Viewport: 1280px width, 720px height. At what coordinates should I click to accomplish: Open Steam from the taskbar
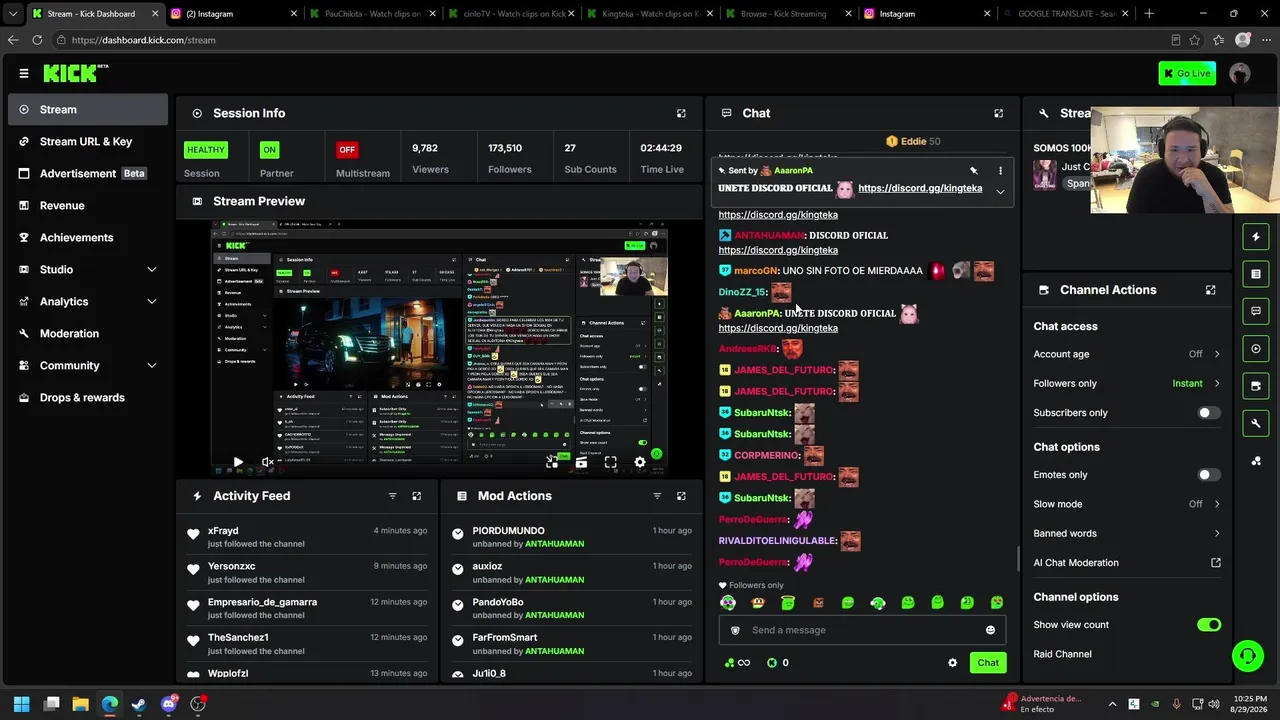[x=139, y=704]
